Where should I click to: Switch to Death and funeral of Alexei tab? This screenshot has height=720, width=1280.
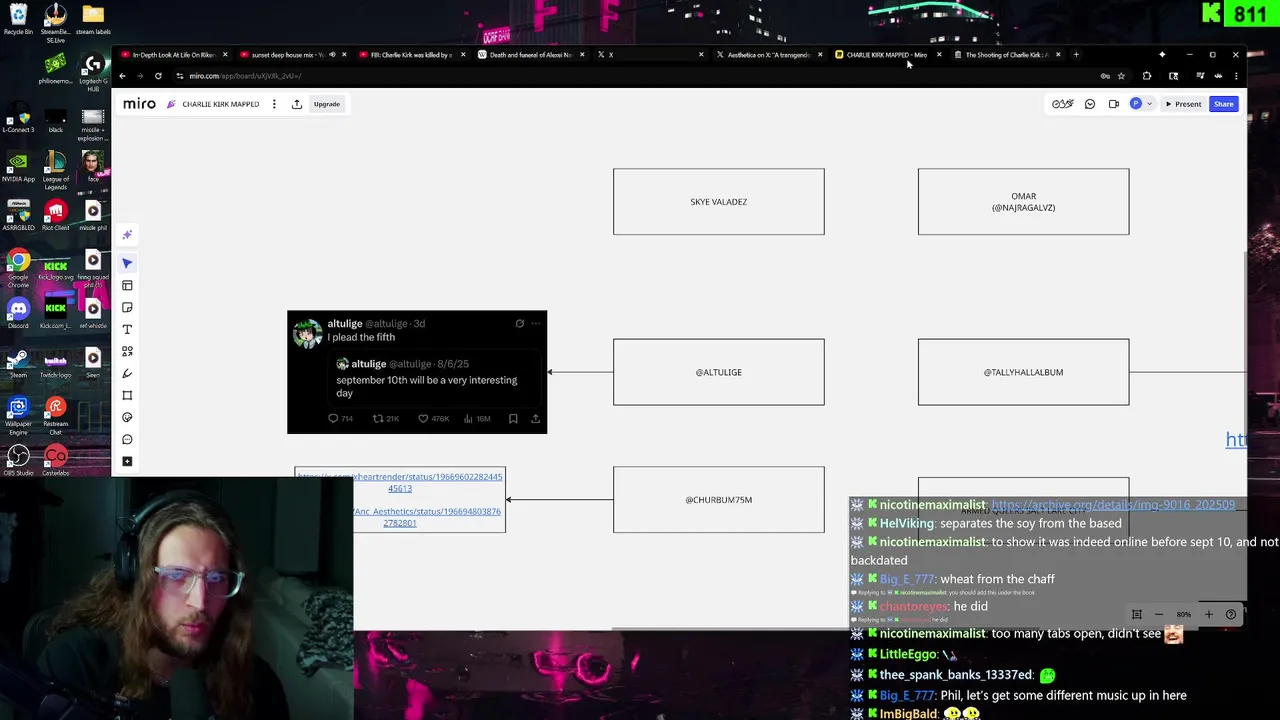(x=530, y=55)
